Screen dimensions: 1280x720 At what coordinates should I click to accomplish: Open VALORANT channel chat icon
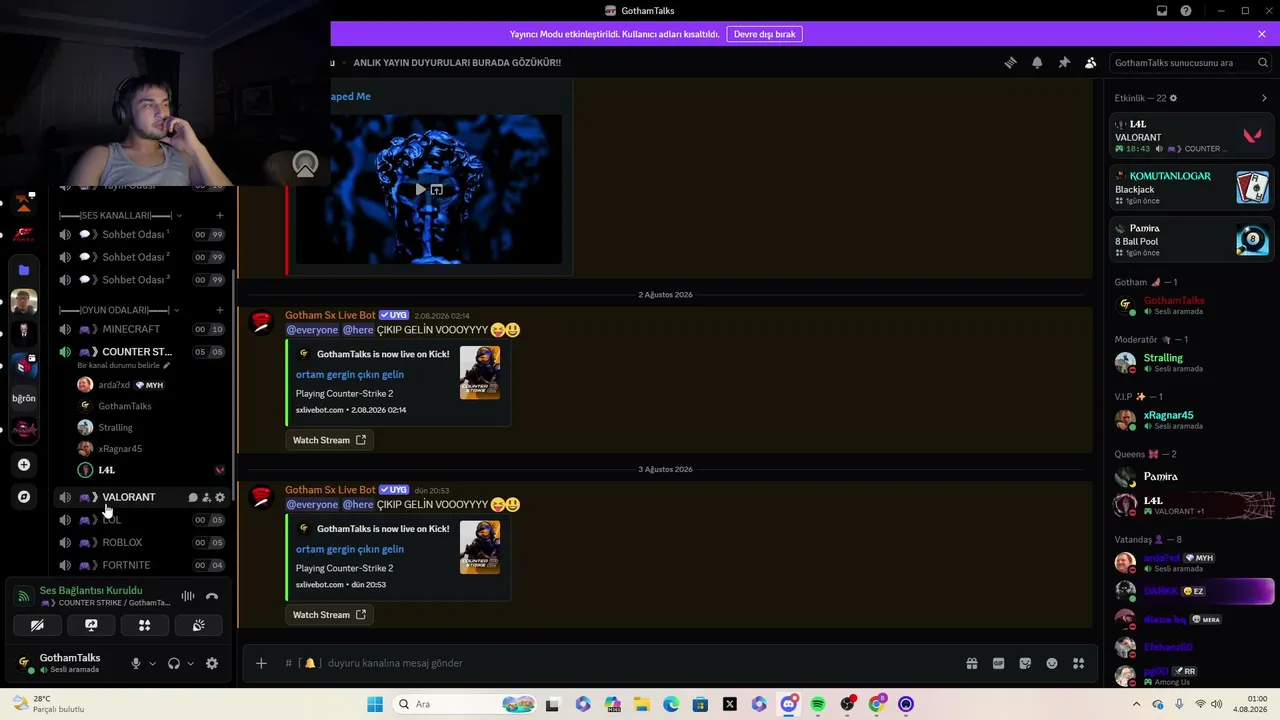click(193, 497)
